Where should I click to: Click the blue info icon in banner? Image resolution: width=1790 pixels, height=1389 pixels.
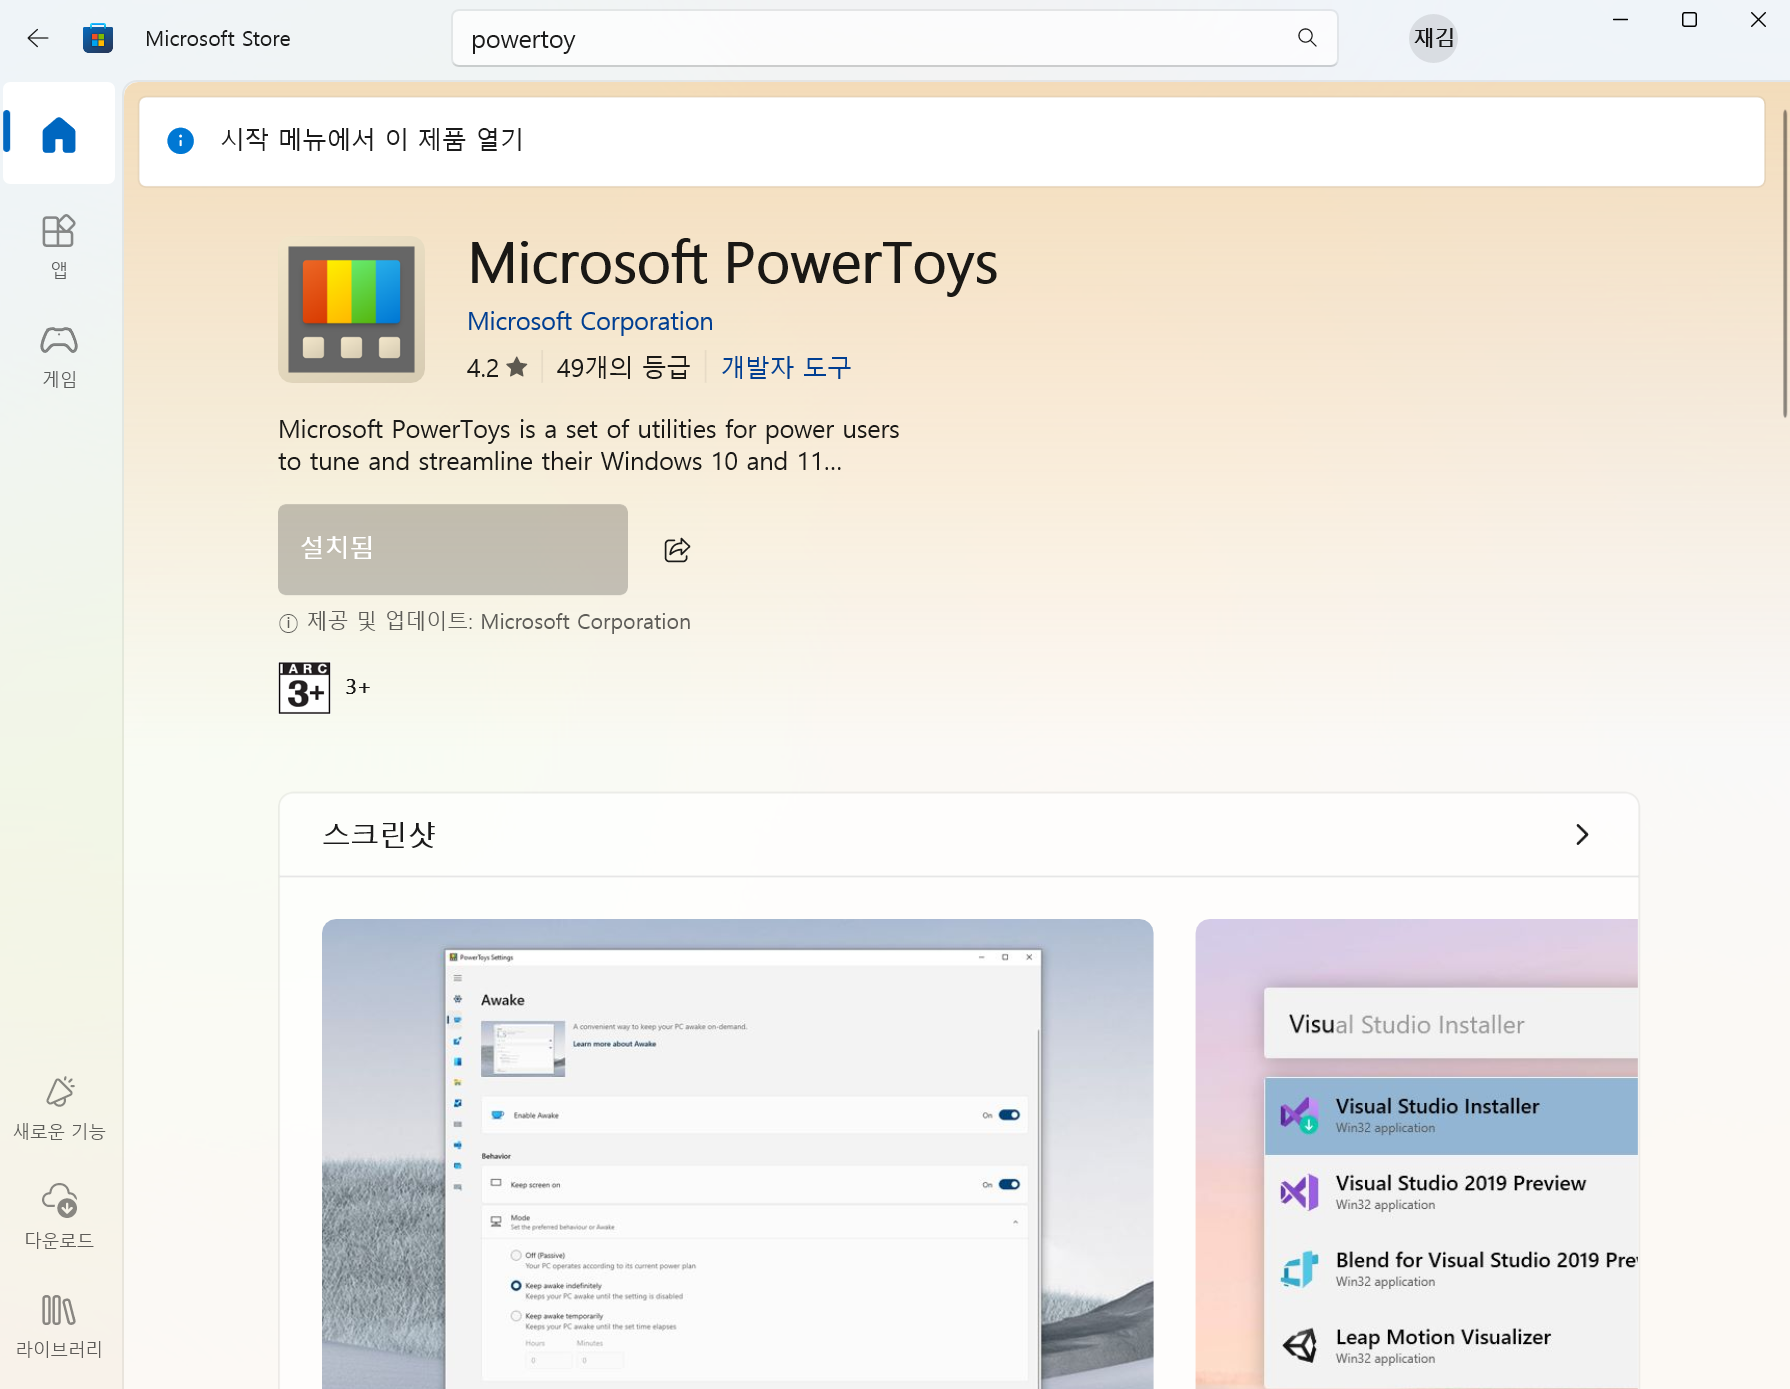[180, 140]
